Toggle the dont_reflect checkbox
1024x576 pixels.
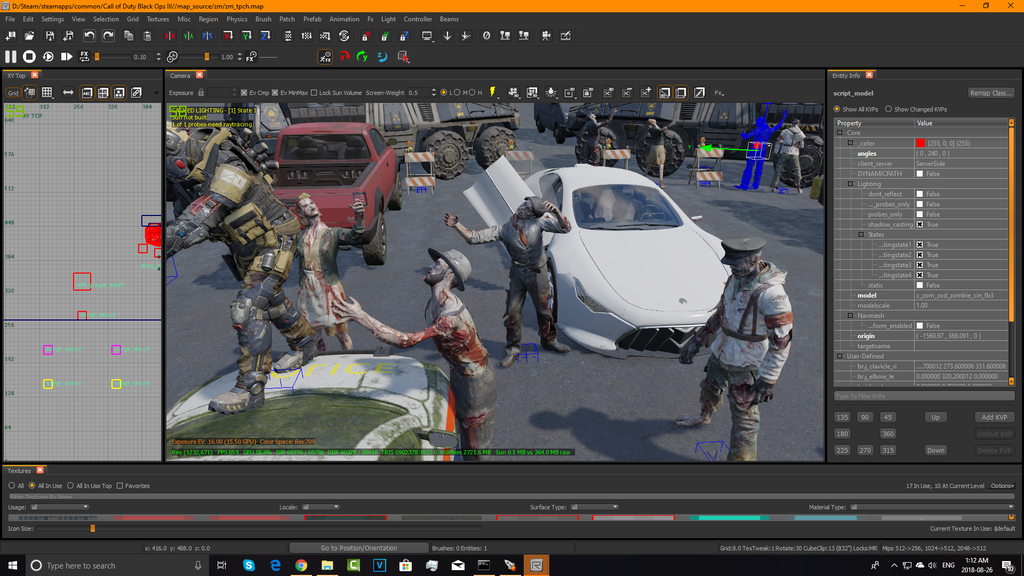click(920, 194)
